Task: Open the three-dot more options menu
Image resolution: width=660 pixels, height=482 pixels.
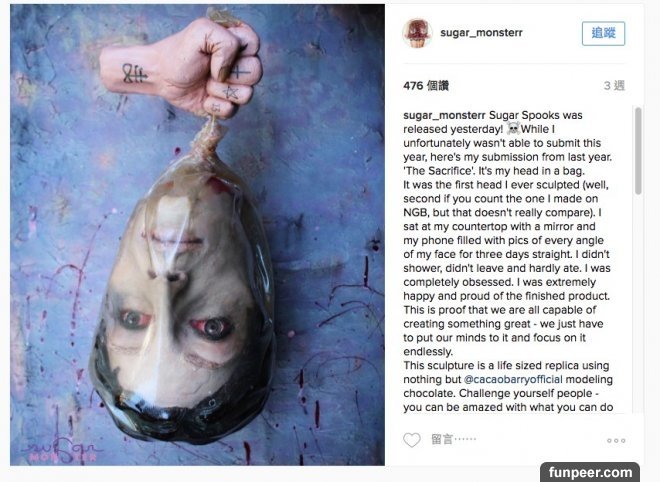Action: tap(616, 440)
